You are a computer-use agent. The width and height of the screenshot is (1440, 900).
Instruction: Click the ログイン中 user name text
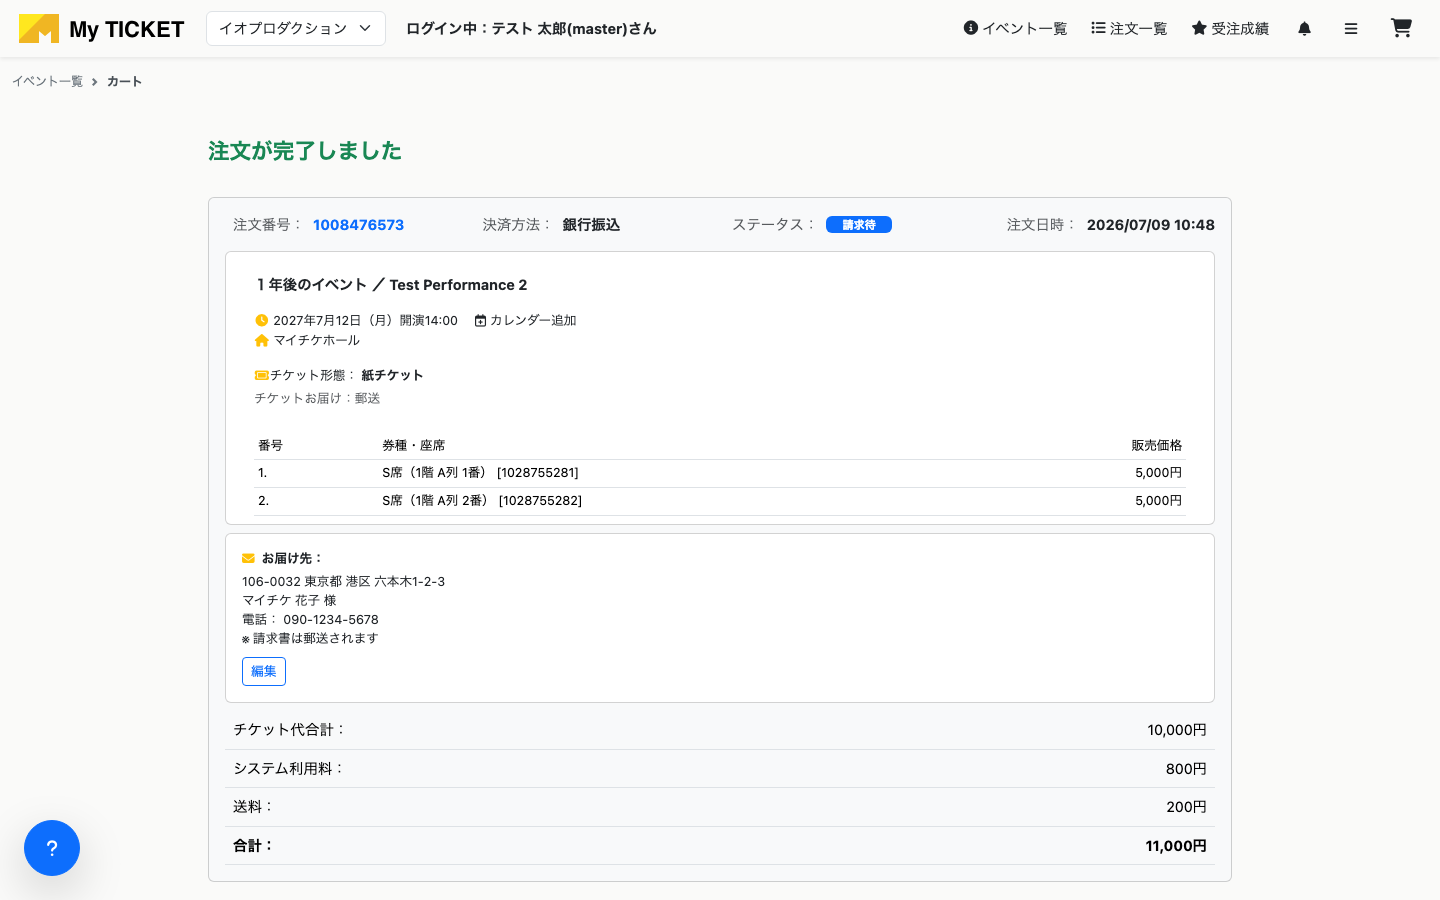click(531, 29)
